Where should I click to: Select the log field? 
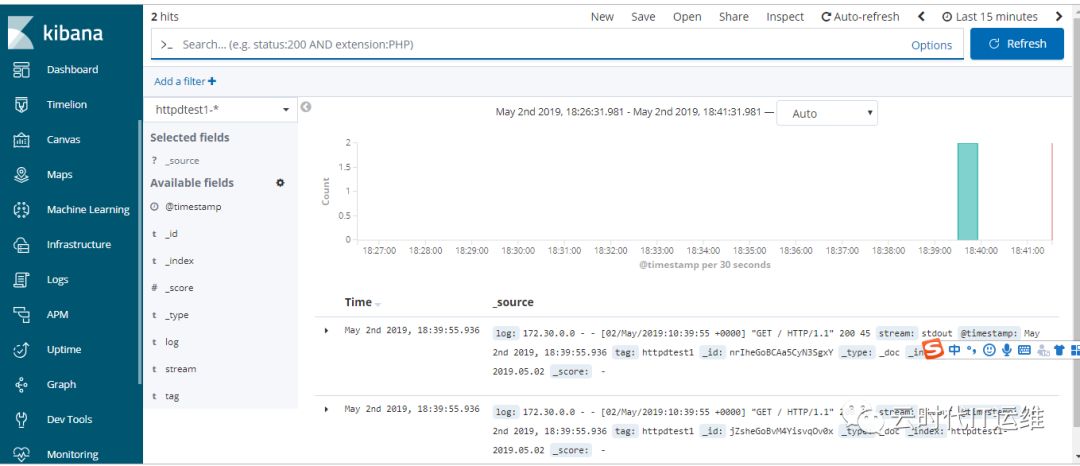click(x=172, y=342)
